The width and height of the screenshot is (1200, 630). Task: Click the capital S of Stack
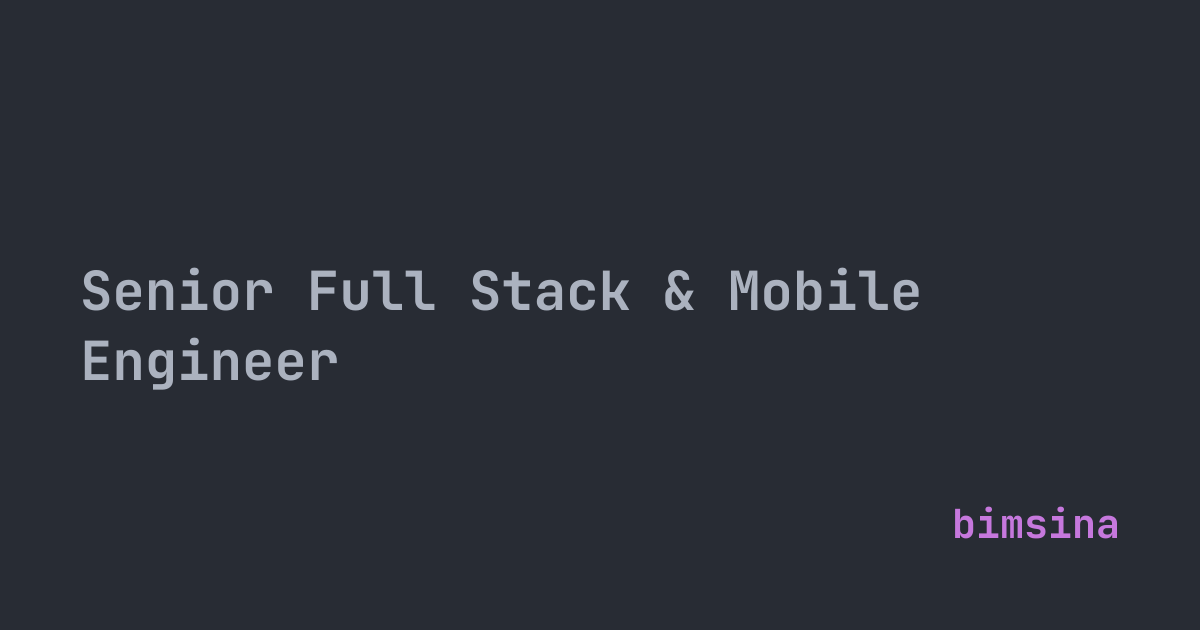tap(485, 292)
